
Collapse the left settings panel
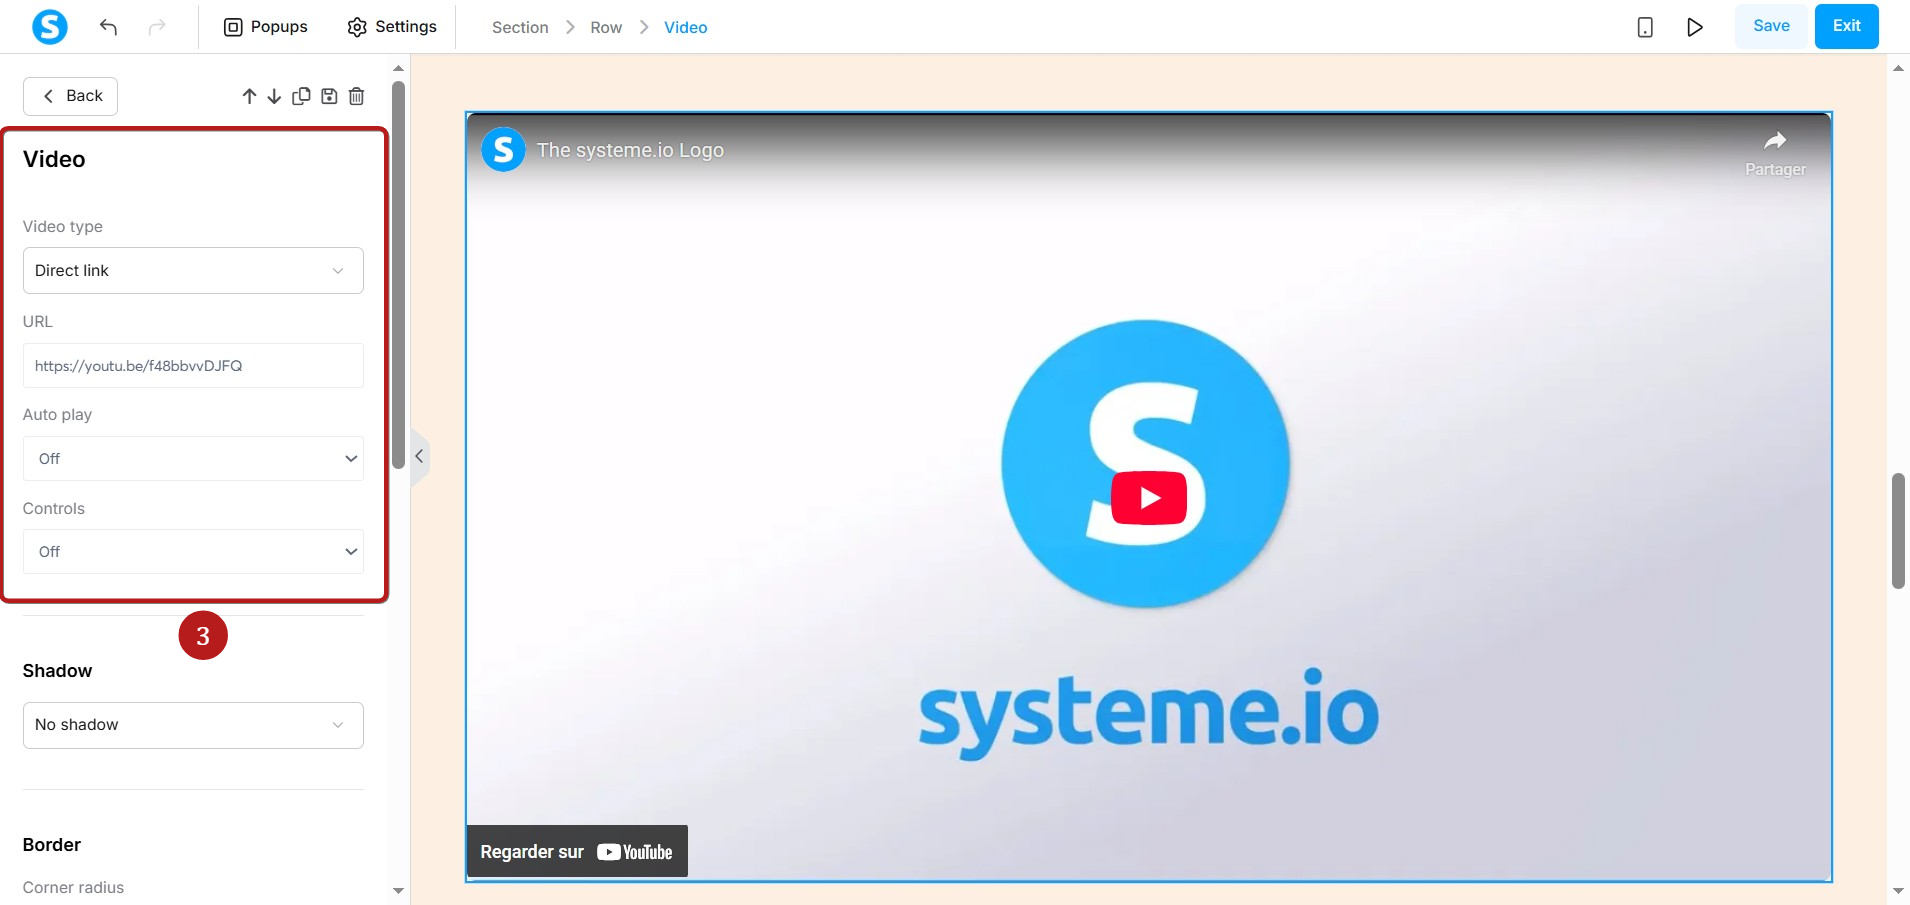click(x=420, y=457)
